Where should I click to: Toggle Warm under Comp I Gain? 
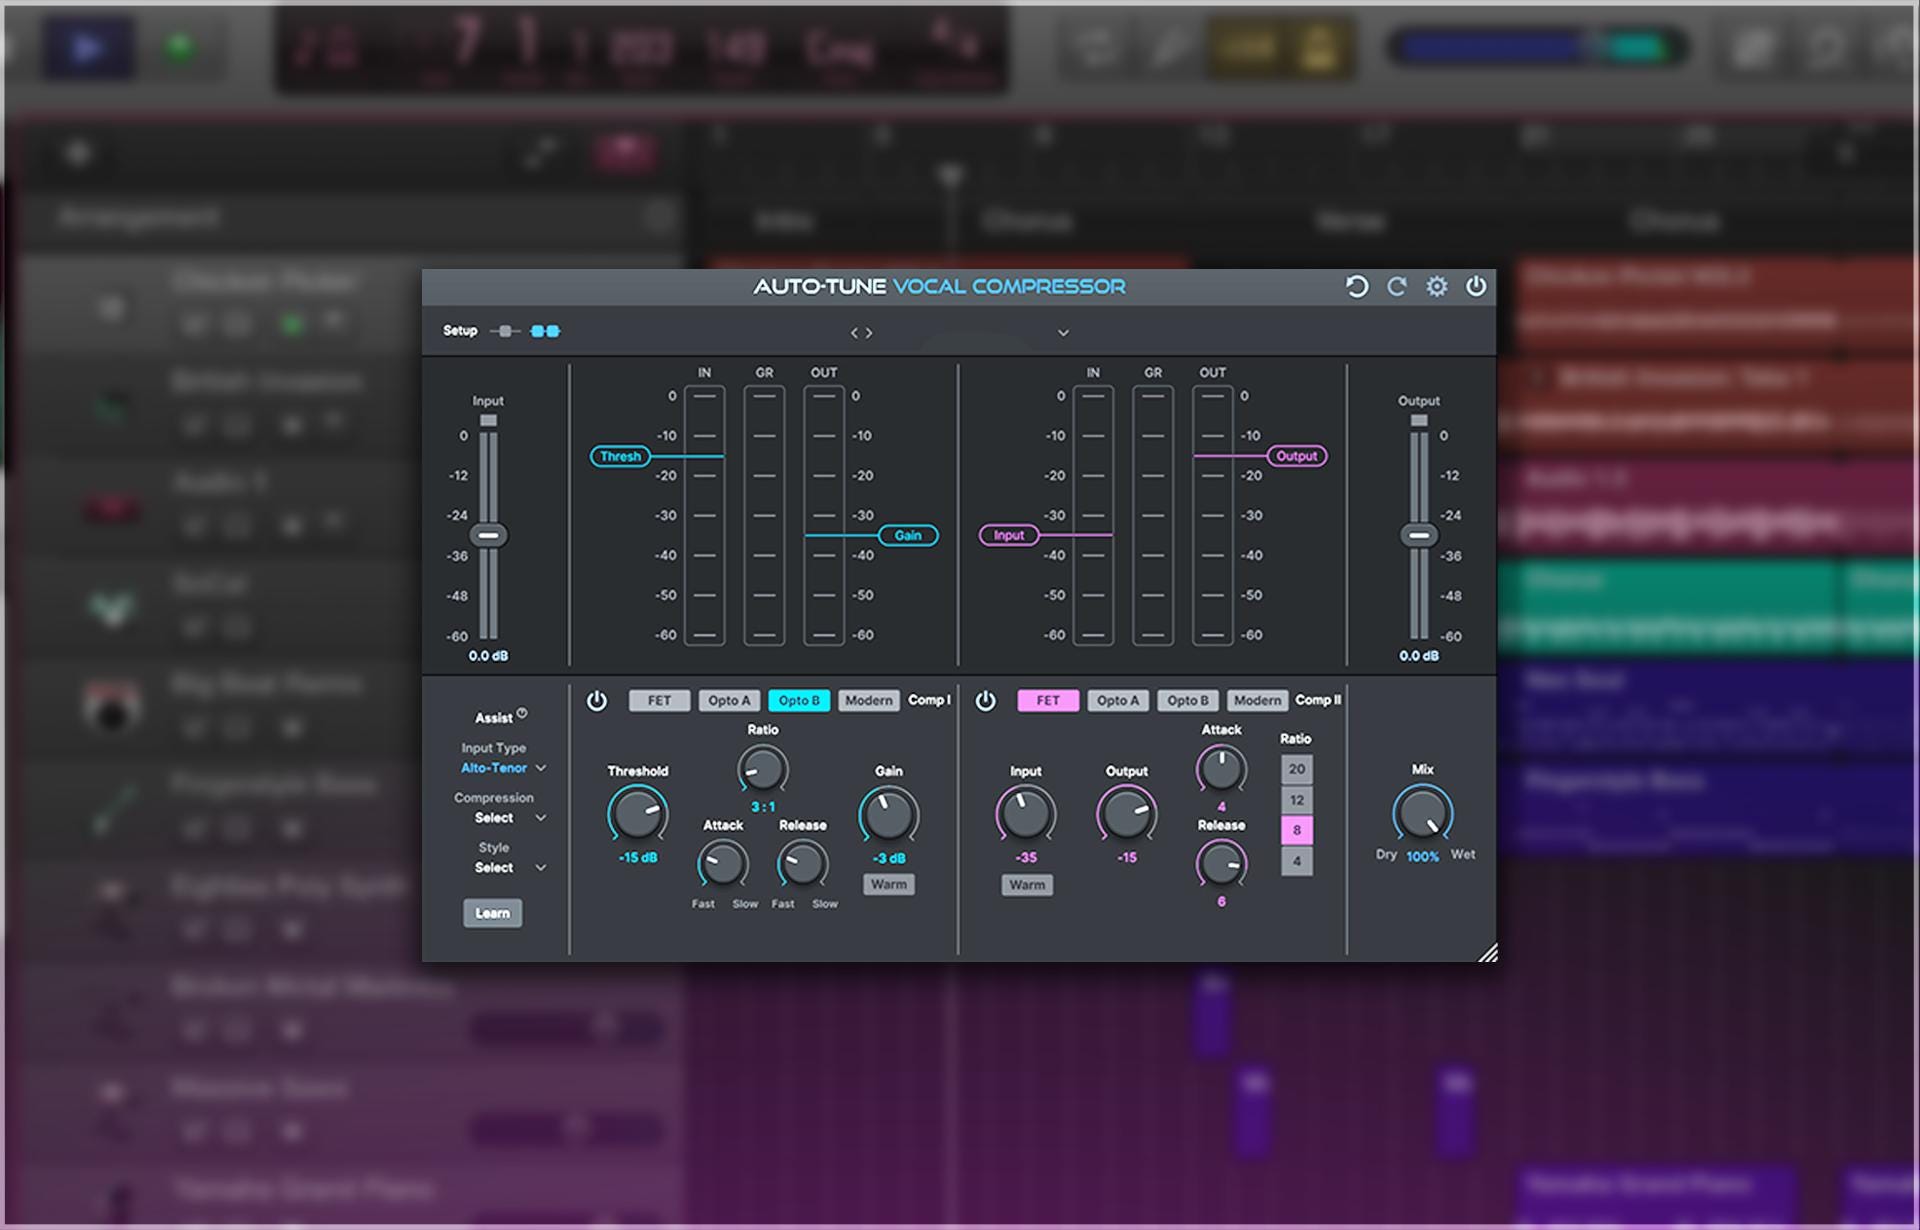[889, 885]
